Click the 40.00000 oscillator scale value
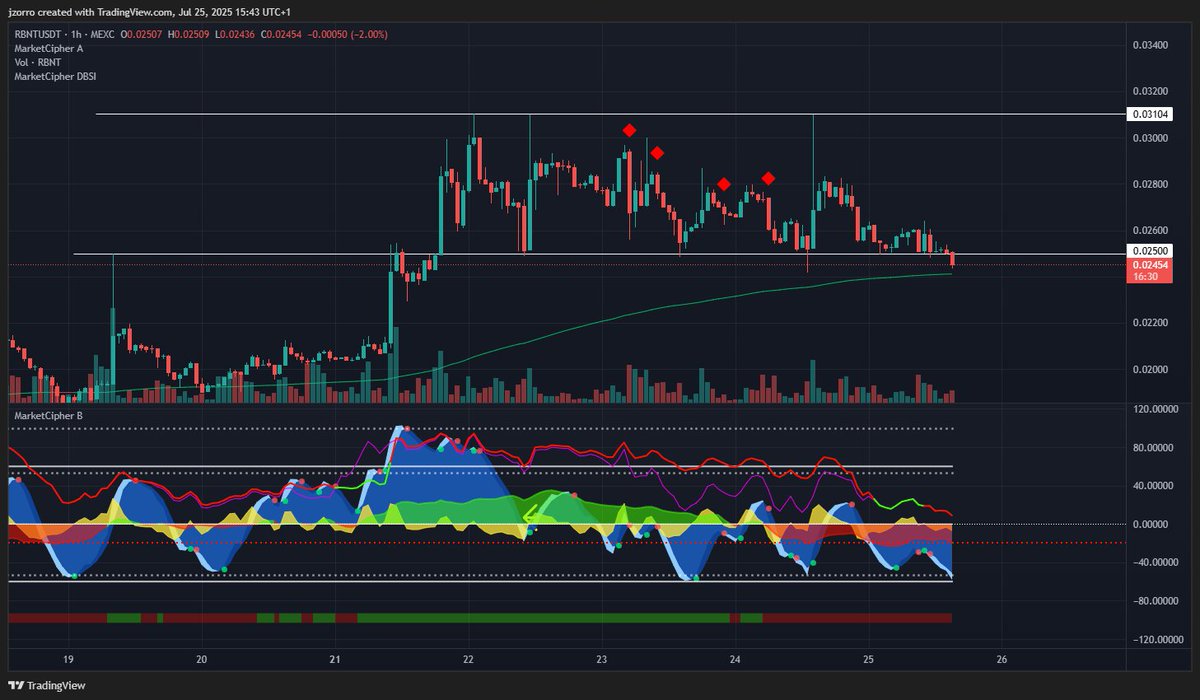The height and width of the screenshot is (700, 1200). tap(1154, 486)
